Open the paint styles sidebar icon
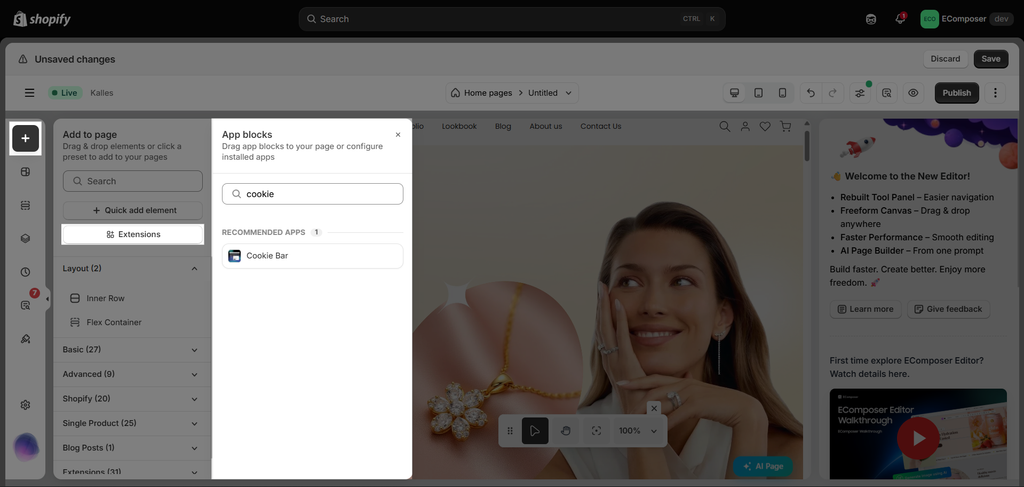This screenshot has height=487, width=1024. point(25,339)
